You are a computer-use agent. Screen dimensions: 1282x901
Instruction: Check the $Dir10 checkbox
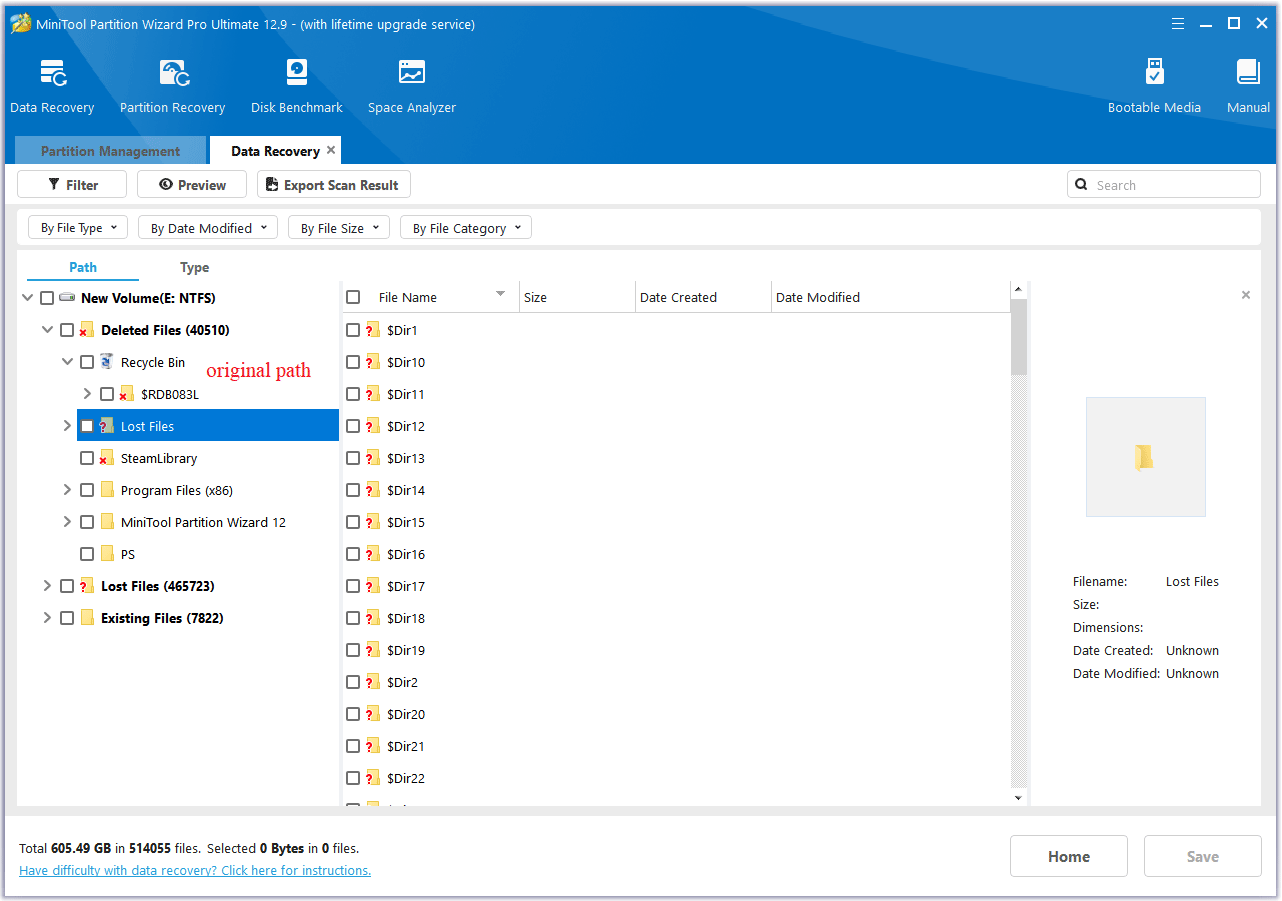pyautogui.click(x=353, y=362)
